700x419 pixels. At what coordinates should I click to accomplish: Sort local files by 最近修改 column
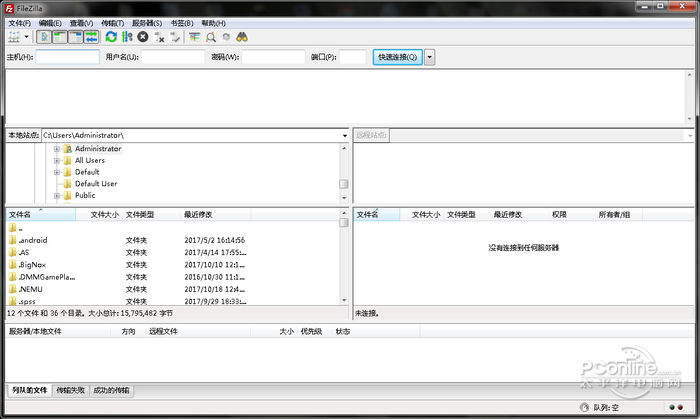coord(198,214)
